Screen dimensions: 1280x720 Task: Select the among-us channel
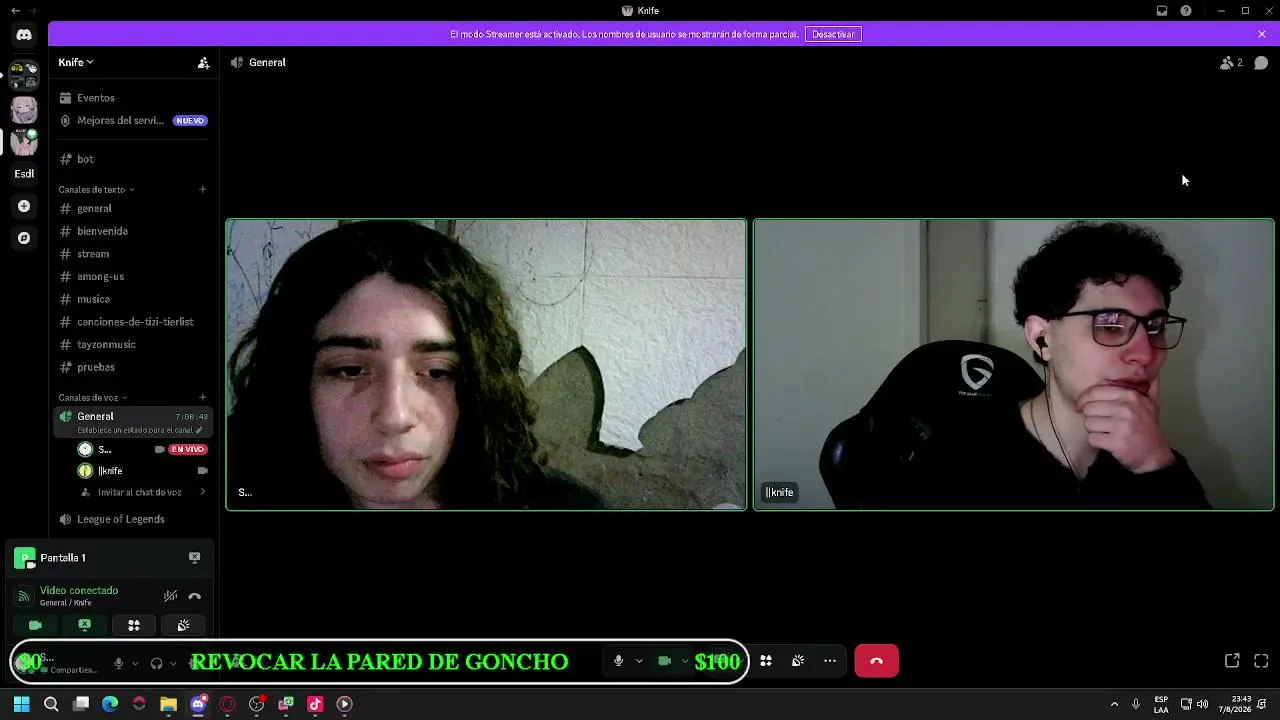pyautogui.click(x=135, y=276)
